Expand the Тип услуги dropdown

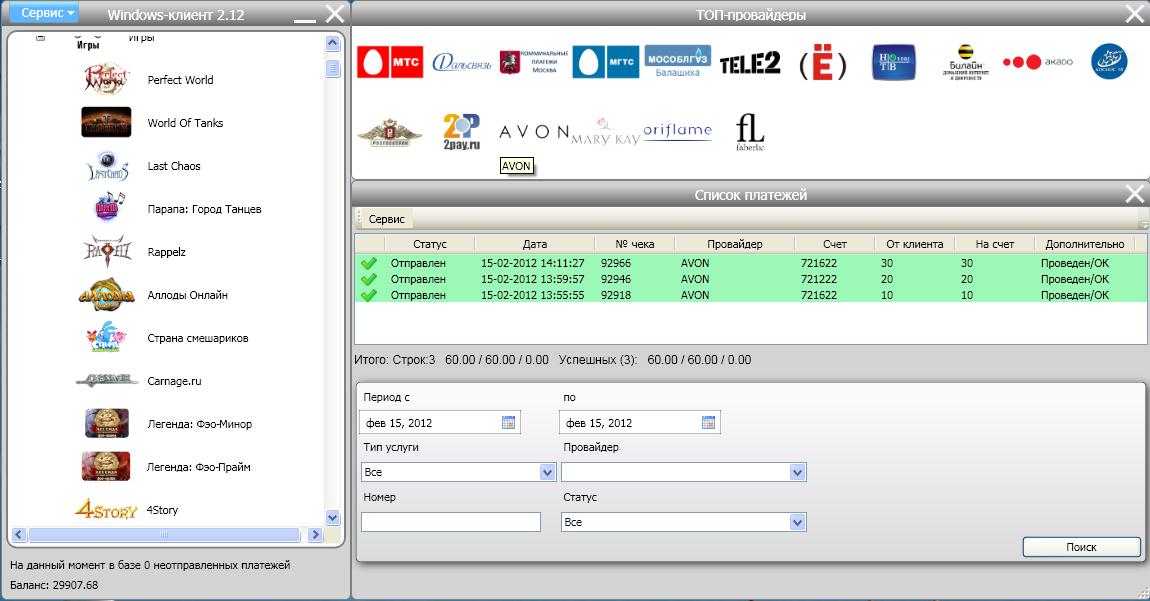547,472
